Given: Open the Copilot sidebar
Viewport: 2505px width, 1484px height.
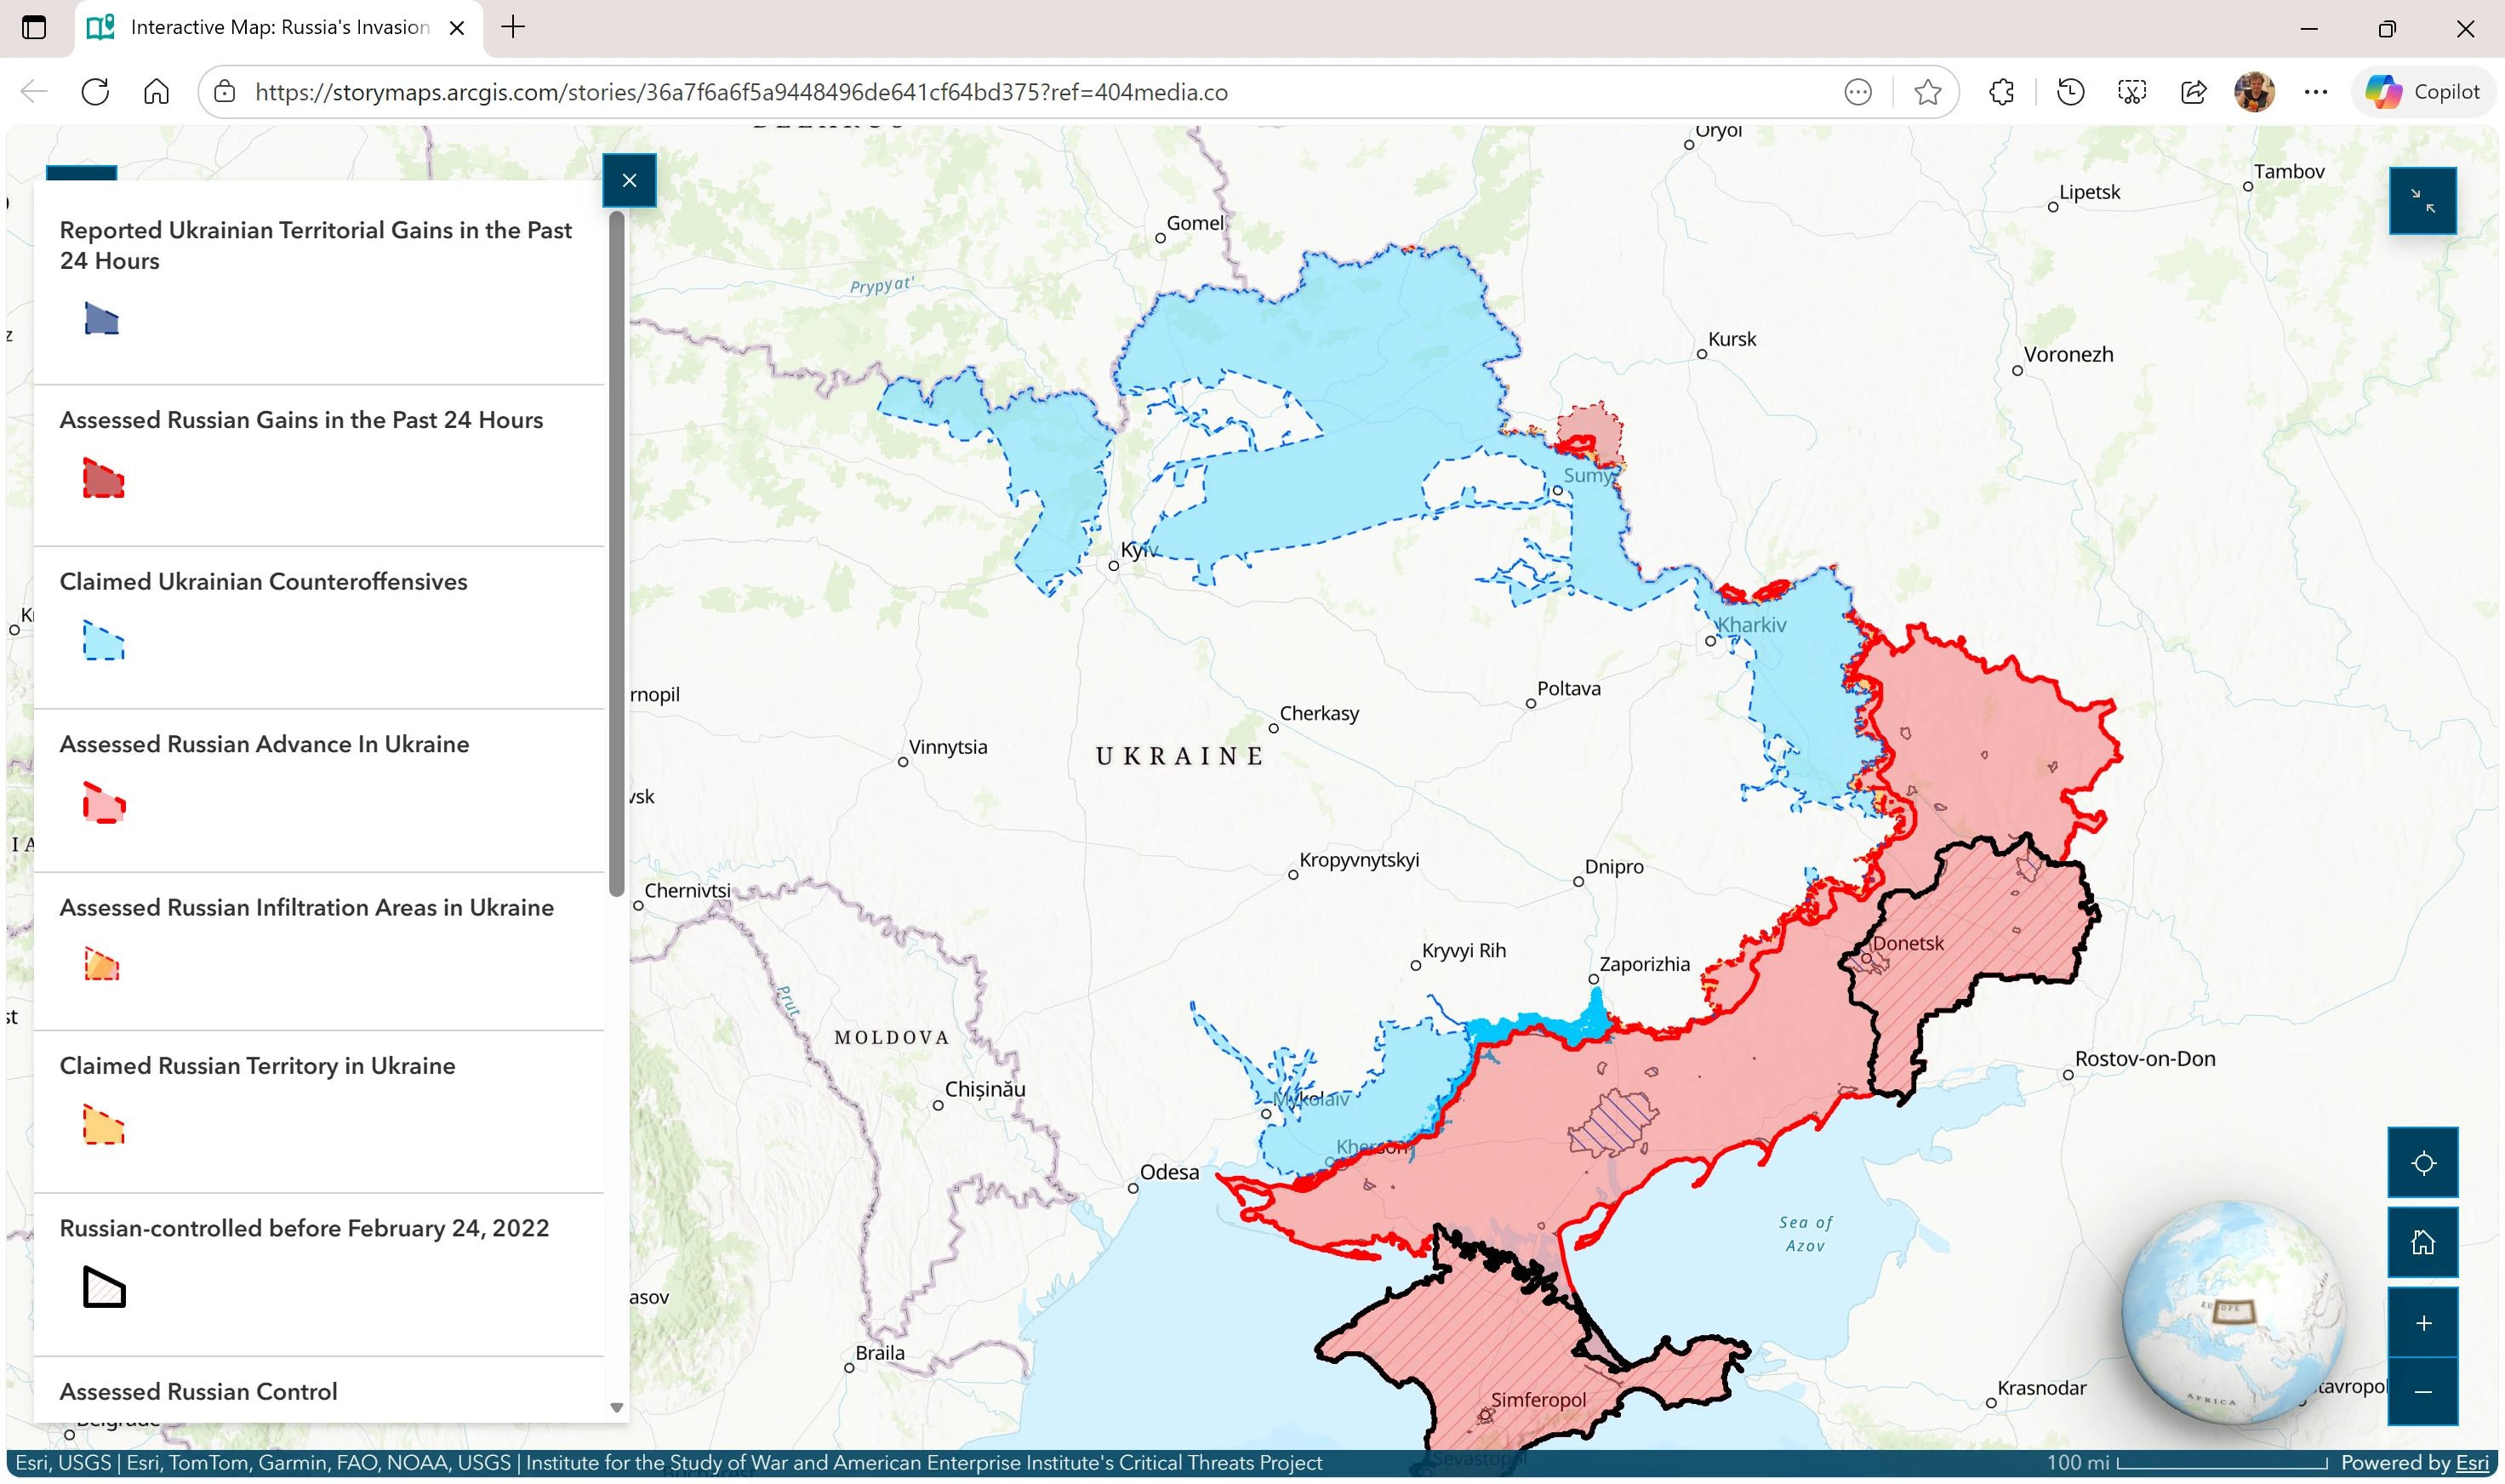Looking at the screenshot, I should coord(2422,92).
